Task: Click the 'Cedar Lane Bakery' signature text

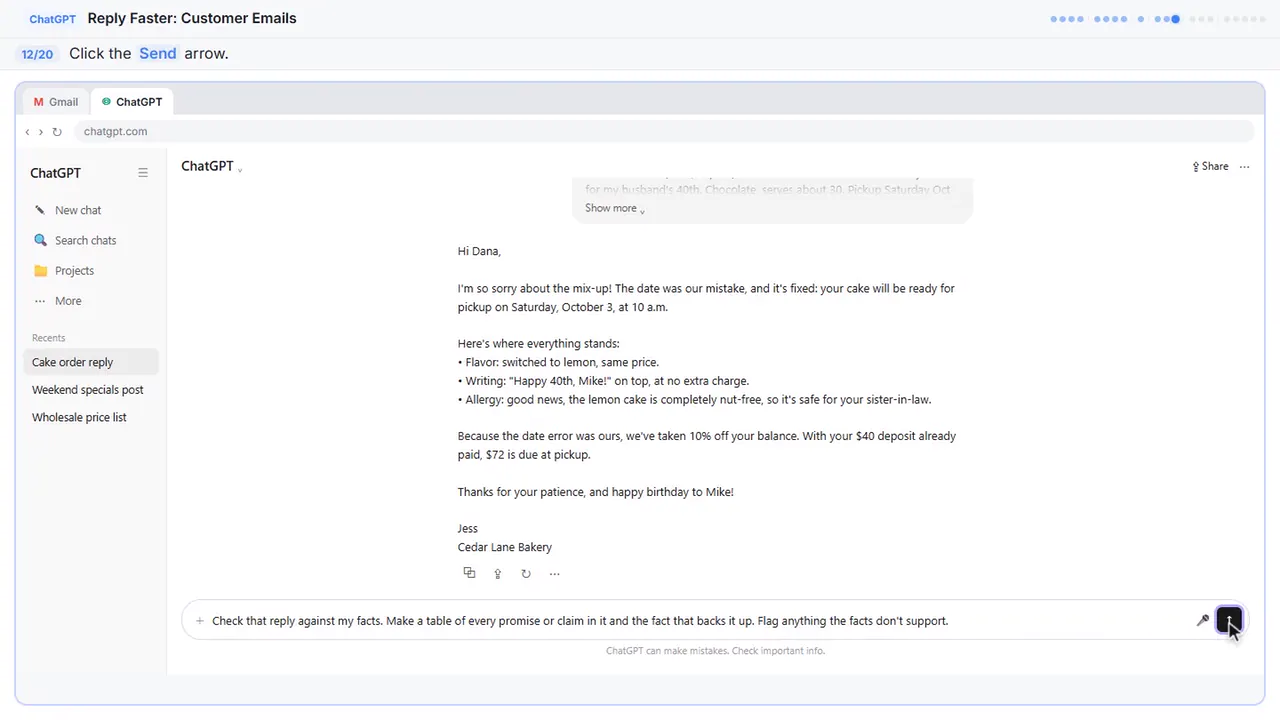Action: [504, 547]
